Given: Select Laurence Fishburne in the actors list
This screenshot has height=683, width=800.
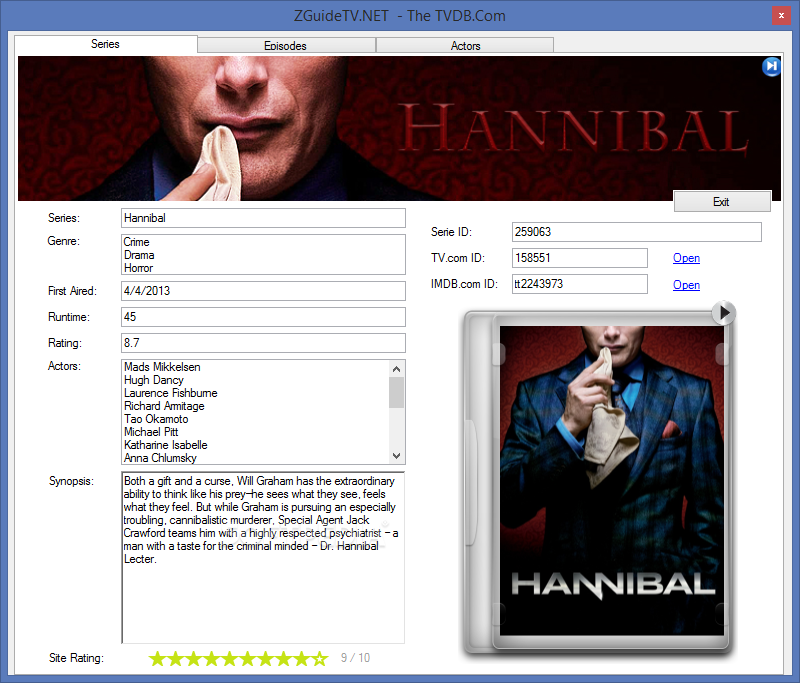Looking at the screenshot, I should pos(170,393).
